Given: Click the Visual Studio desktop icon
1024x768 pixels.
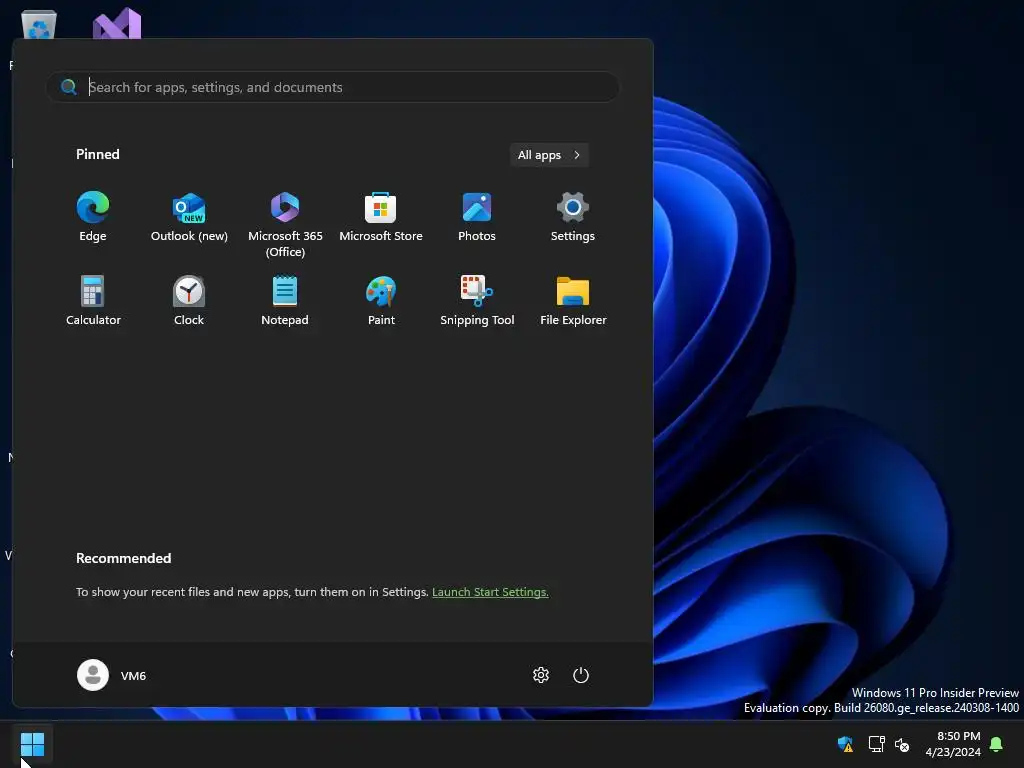Looking at the screenshot, I should click(x=117, y=24).
